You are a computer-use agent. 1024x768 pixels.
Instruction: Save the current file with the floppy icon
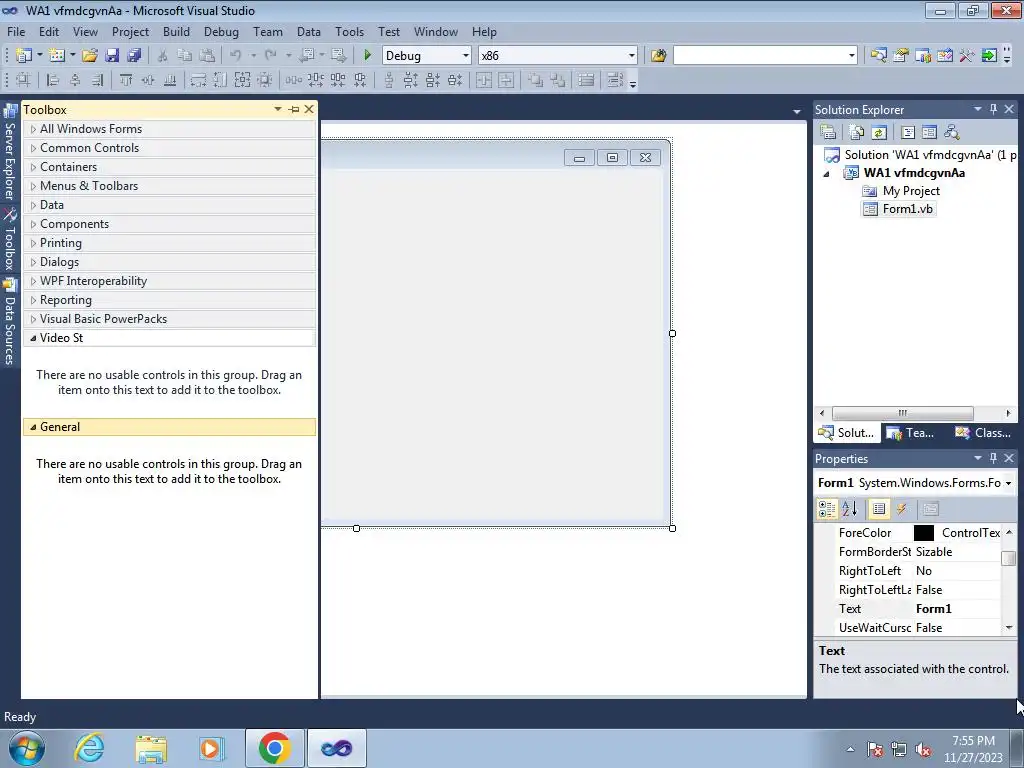(x=112, y=56)
